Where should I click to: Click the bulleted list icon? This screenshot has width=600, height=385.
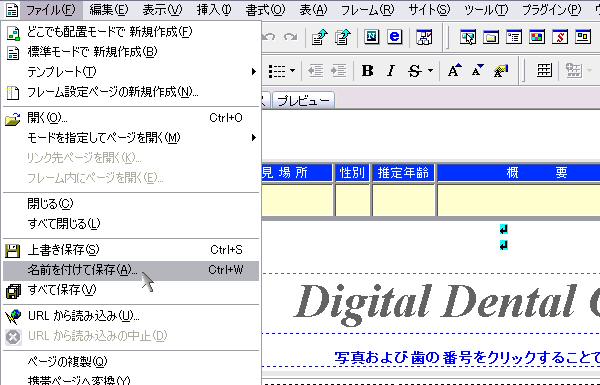pyautogui.click(x=277, y=71)
